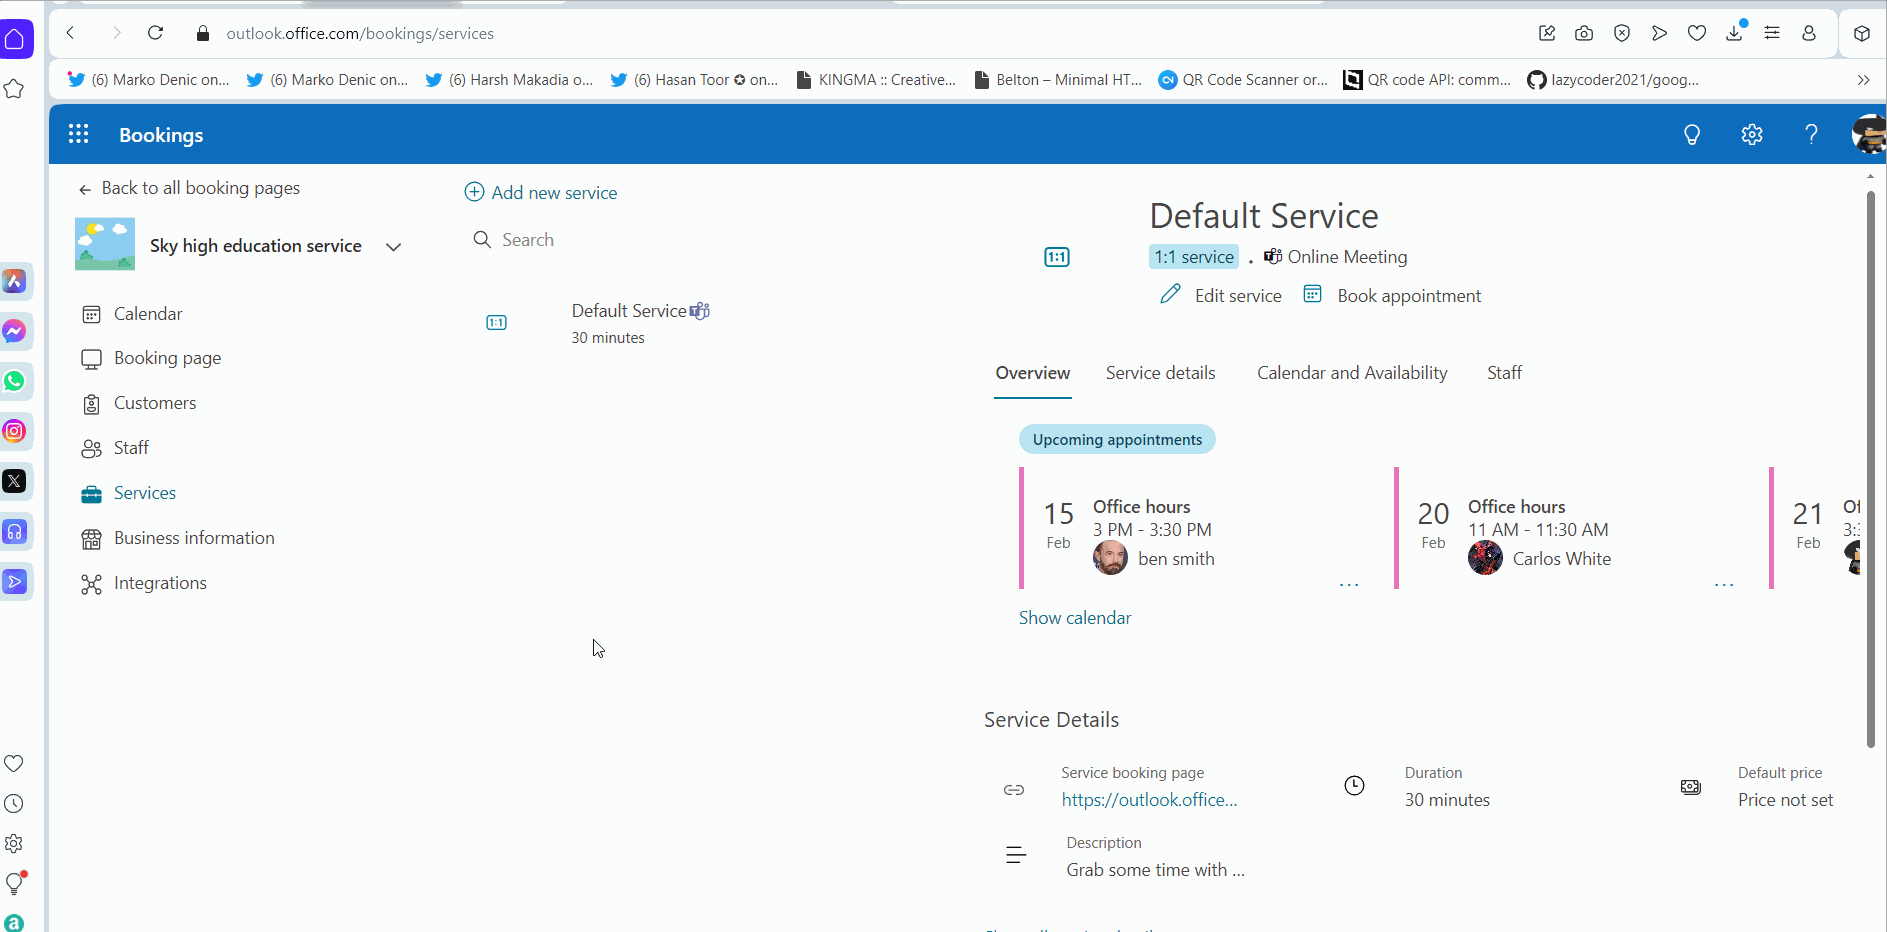
Task: Click inside the Search services field
Action: click(528, 239)
